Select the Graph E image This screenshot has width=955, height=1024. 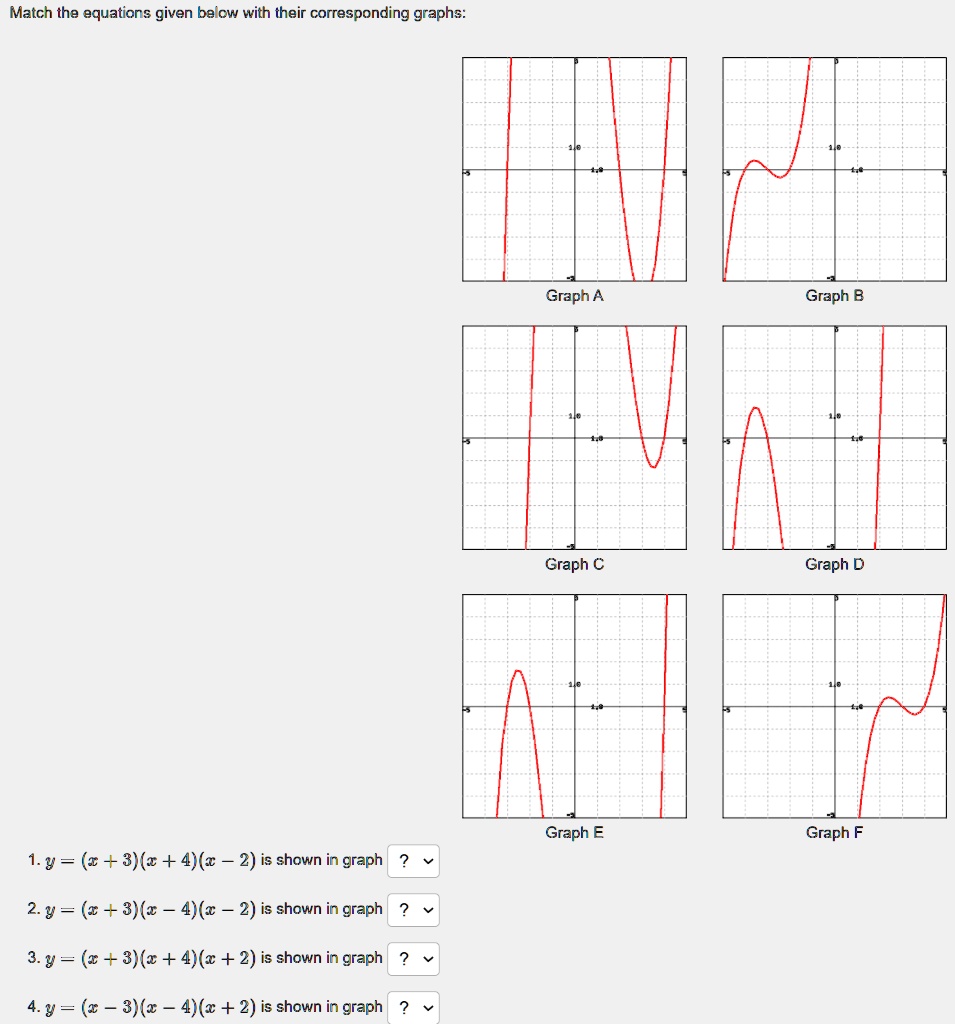[x=573, y=703]
